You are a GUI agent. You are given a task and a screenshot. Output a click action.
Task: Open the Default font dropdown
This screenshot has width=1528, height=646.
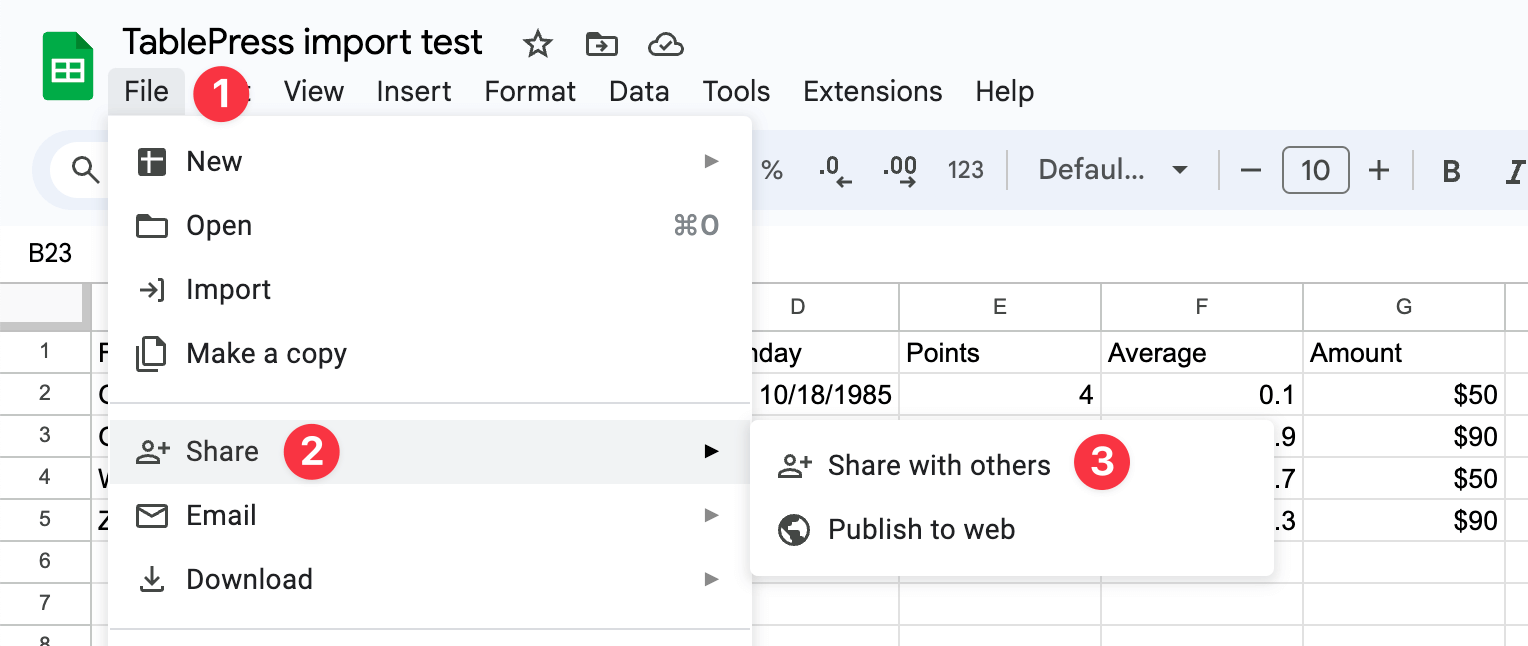pos(1112,170)
